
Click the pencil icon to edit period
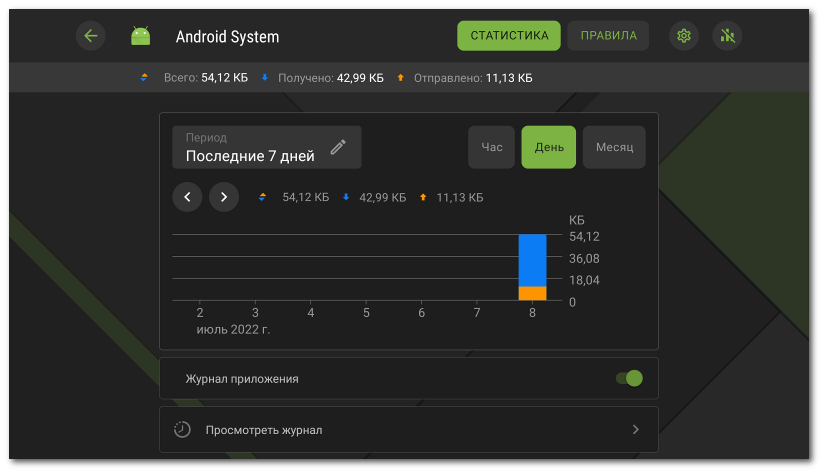(338, 147)
